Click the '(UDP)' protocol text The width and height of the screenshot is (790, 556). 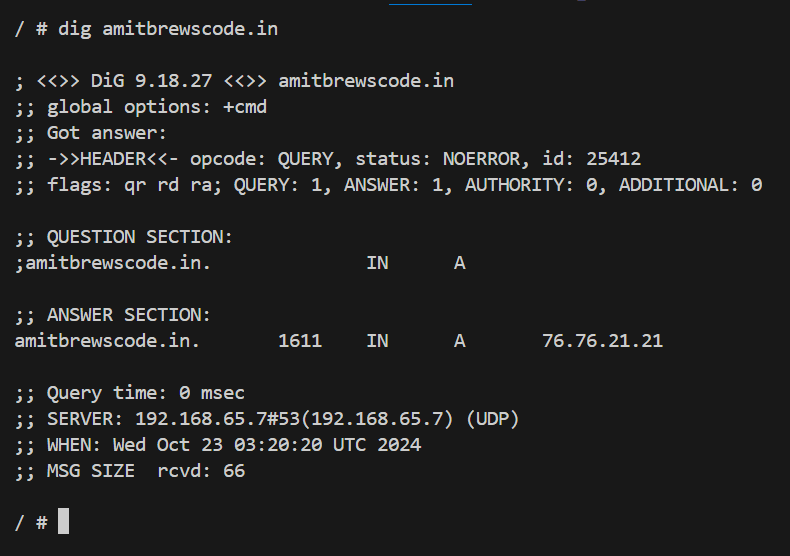coord(492,419)
